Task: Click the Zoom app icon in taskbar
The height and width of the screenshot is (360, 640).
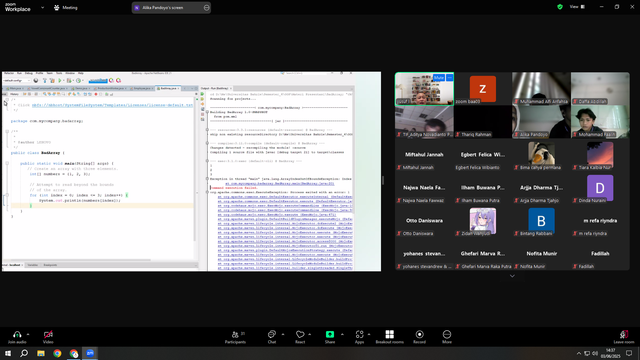Action: [90, 353]
